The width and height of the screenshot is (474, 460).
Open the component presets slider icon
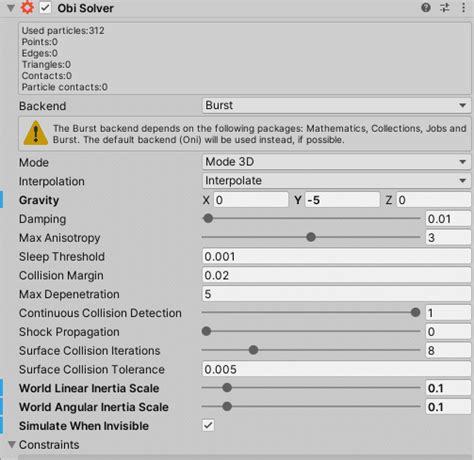coord(445,8)
